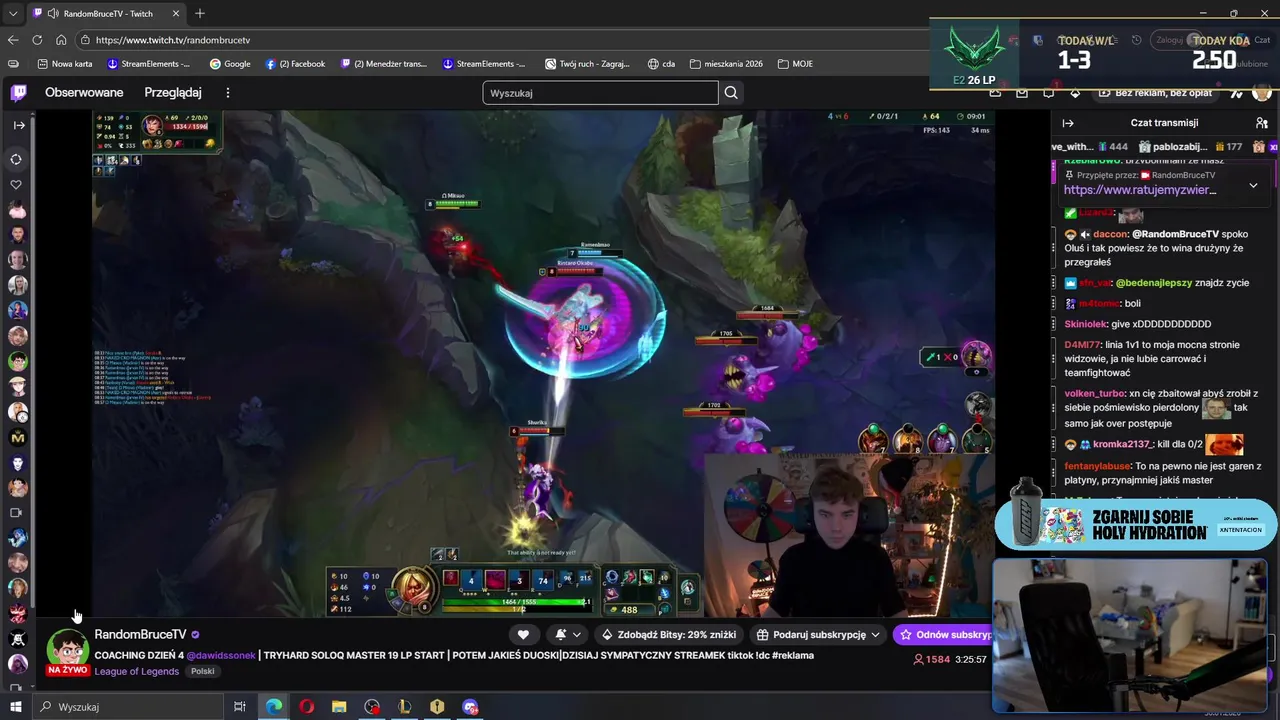Open File Explorer from the taskbar

pos(339,706)
